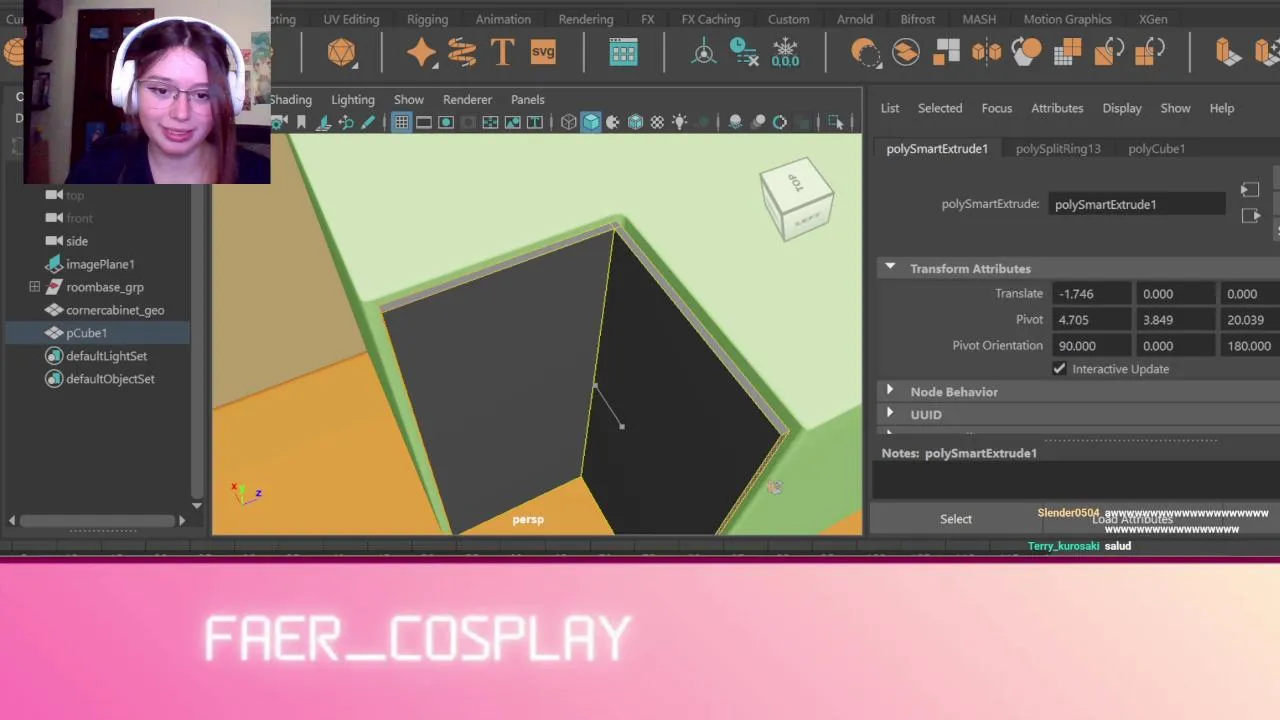The image size is (1280, 720).
Task: Expand the UUID section
Action: (890, 414)
